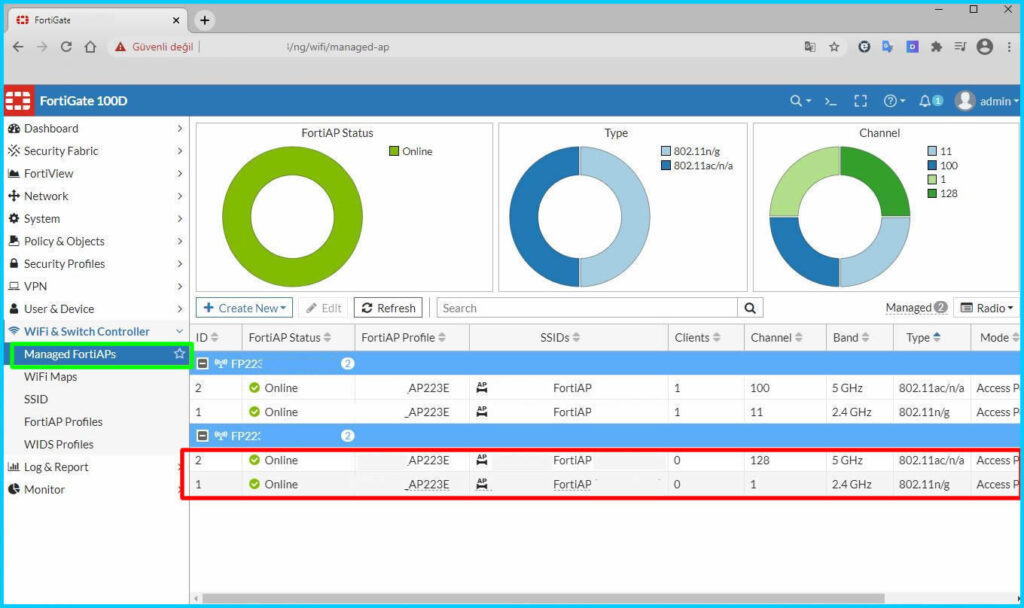Sort by ID column

(208, 338)
